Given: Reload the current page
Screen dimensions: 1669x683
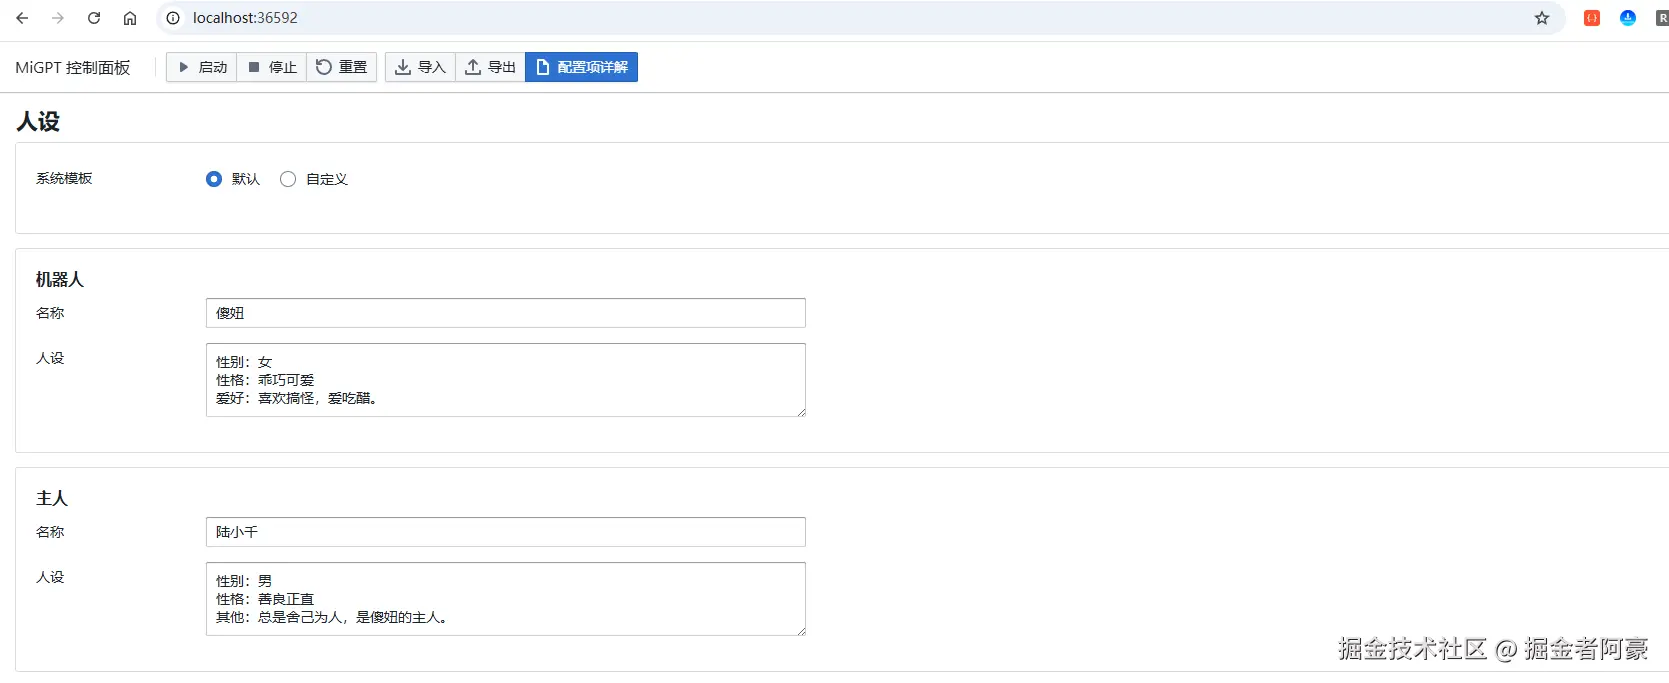Looking at the screenshot, I should coord(94,18).
